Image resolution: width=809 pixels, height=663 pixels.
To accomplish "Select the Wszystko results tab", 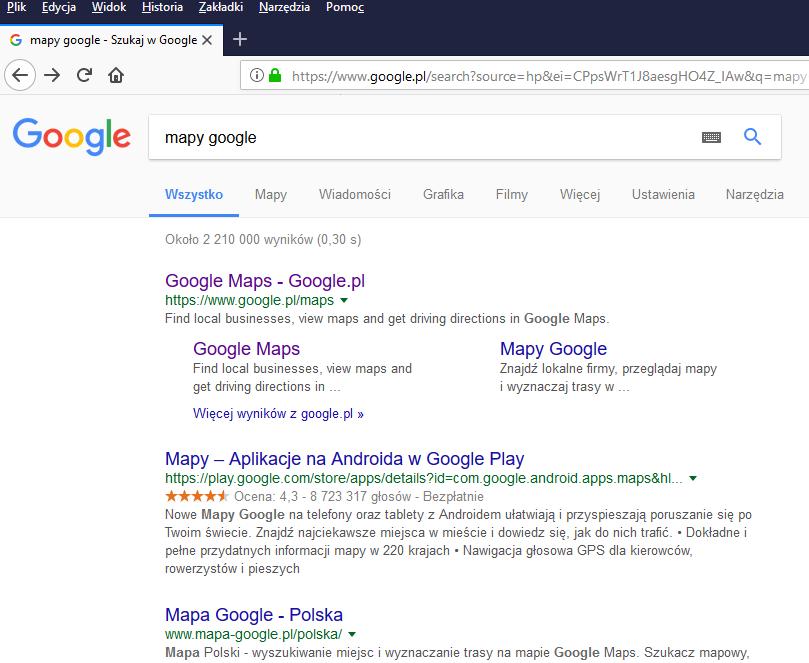I will point(194,195).
